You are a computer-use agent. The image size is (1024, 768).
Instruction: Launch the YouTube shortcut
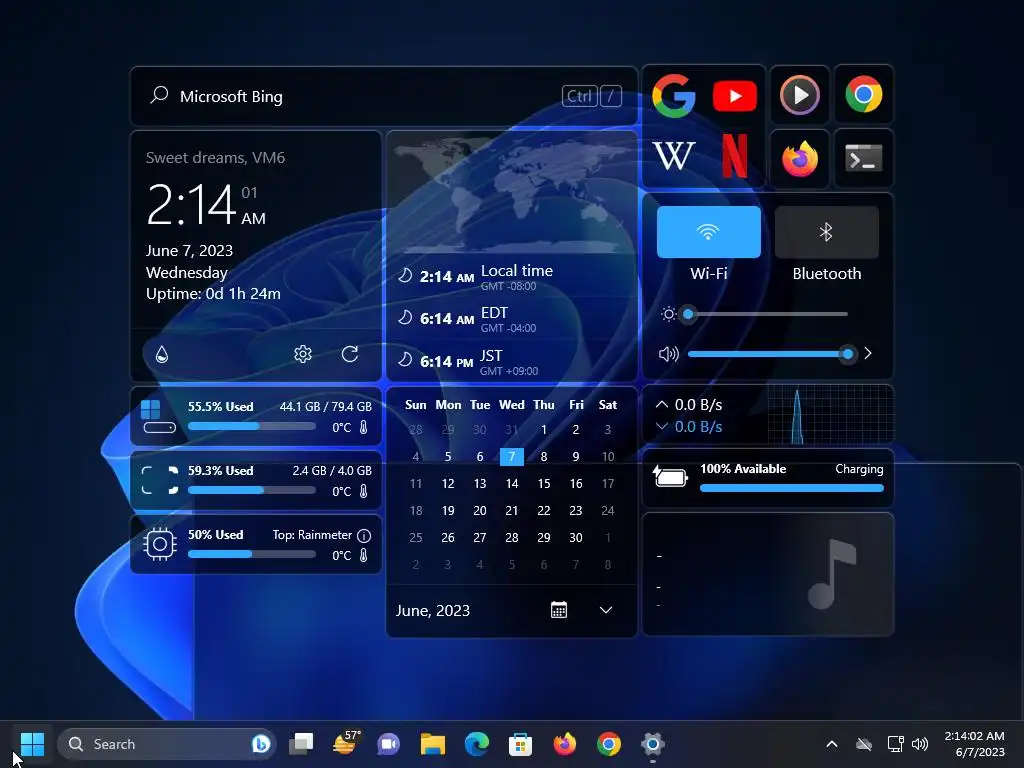[x=735, y=97]
